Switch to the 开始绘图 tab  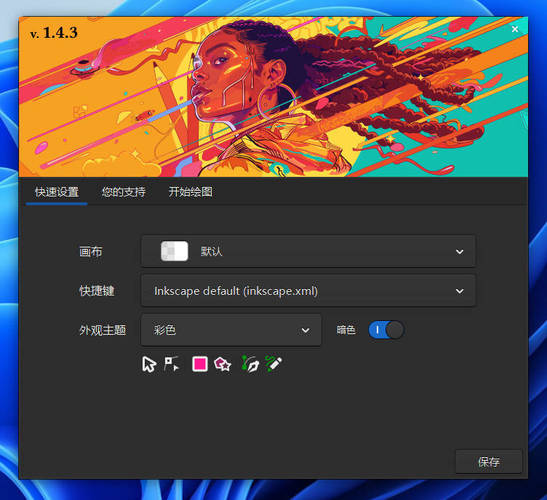[x=190, y=192]
